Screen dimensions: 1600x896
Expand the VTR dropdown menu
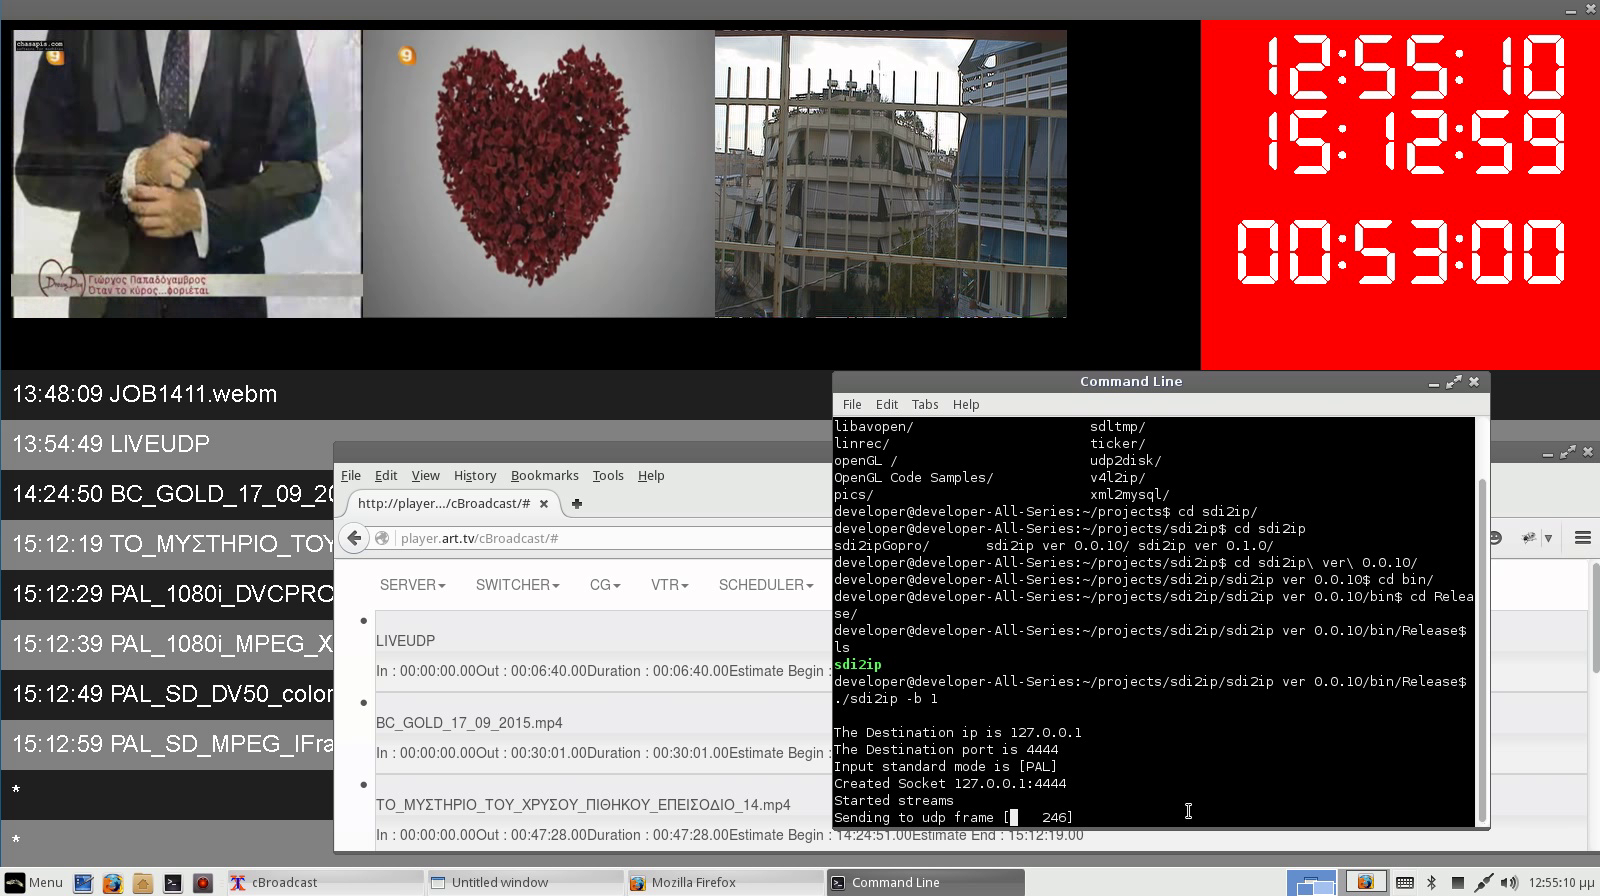pos(669,585)
